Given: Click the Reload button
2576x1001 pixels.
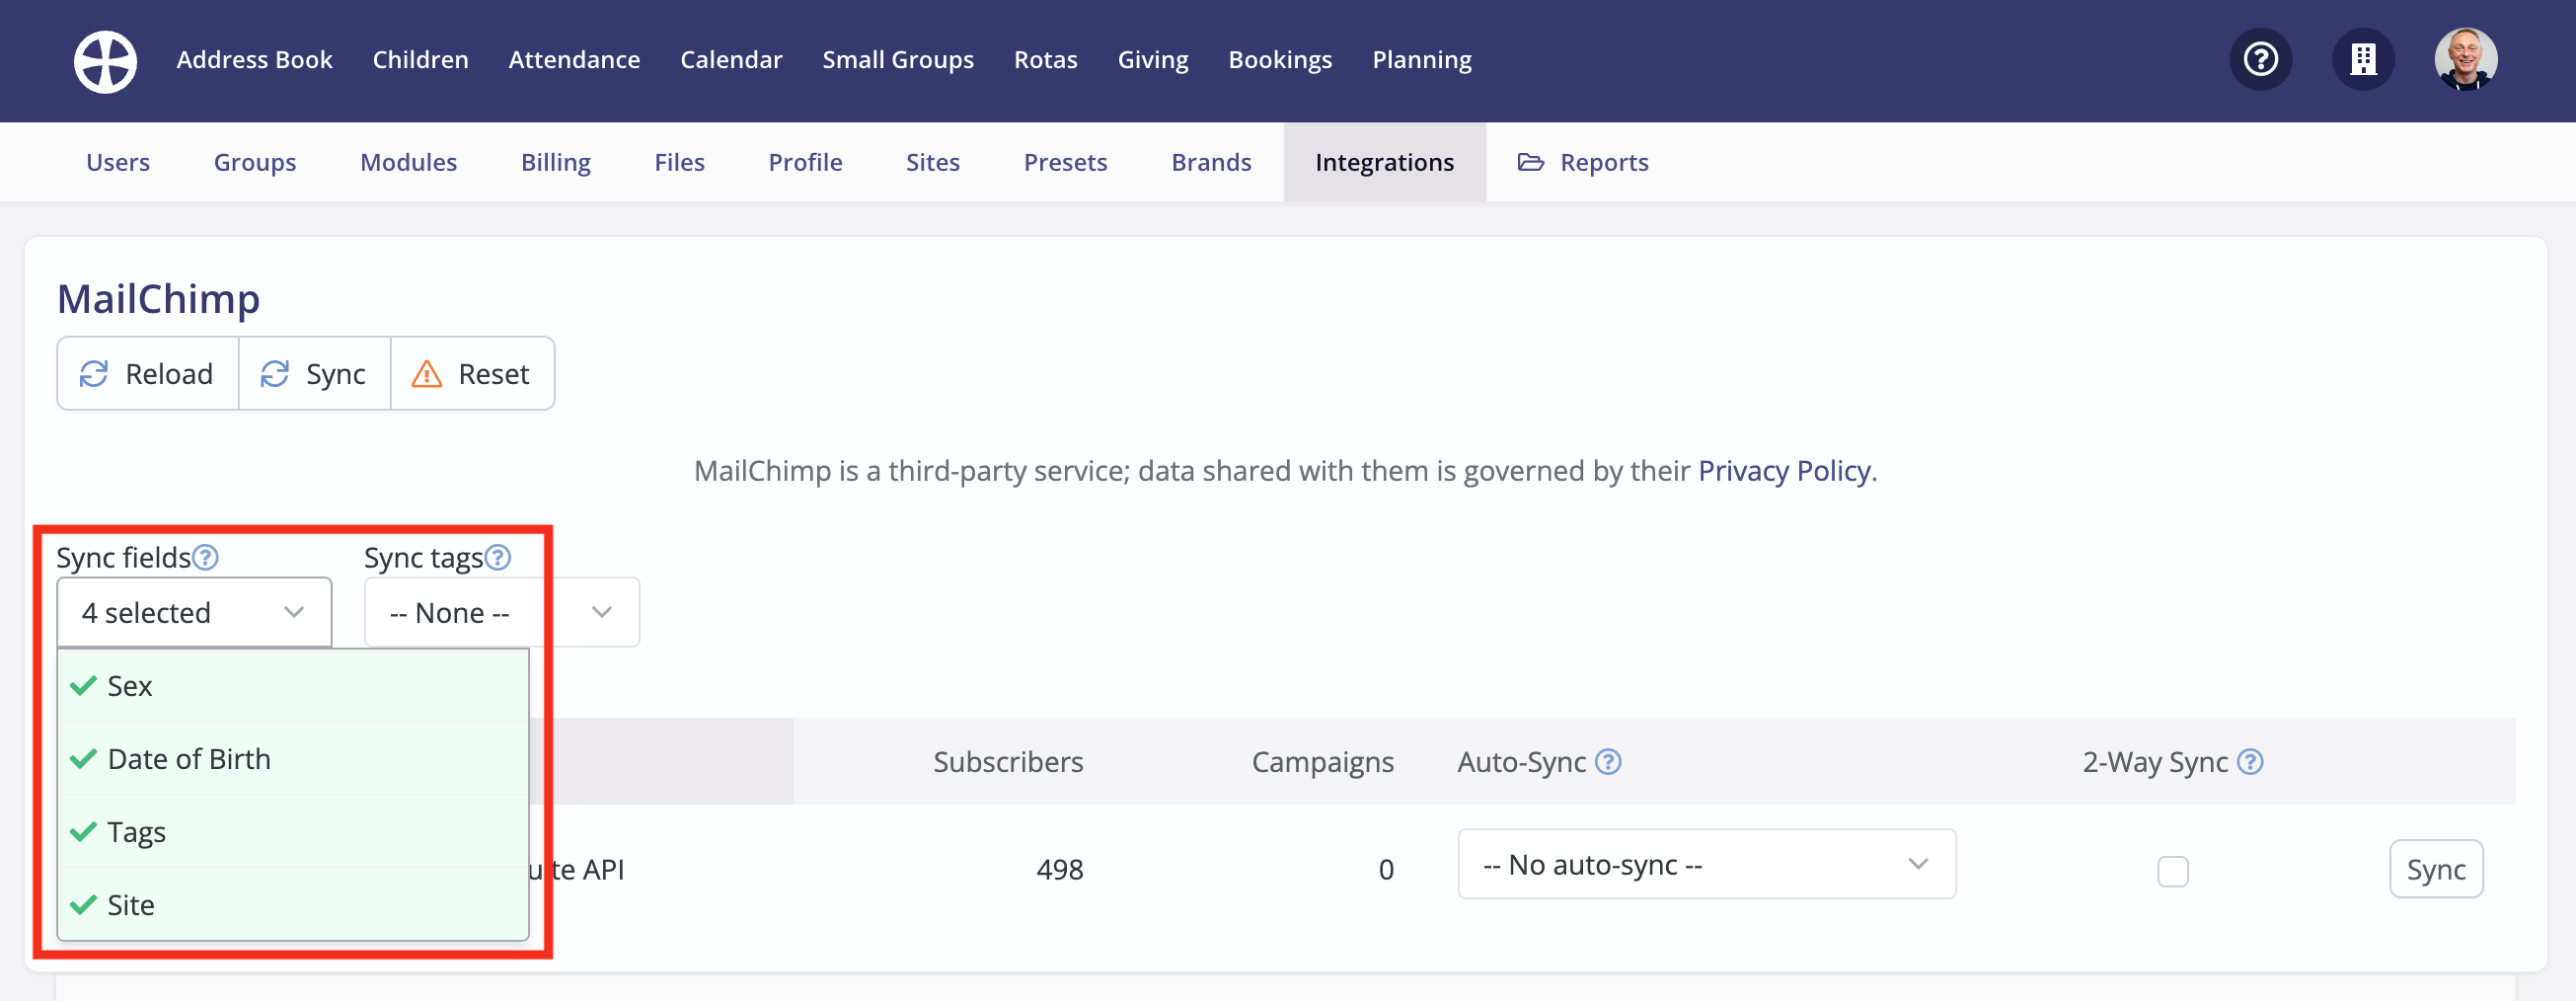Looking at the screenshot, I should click(x=148, y=374).
